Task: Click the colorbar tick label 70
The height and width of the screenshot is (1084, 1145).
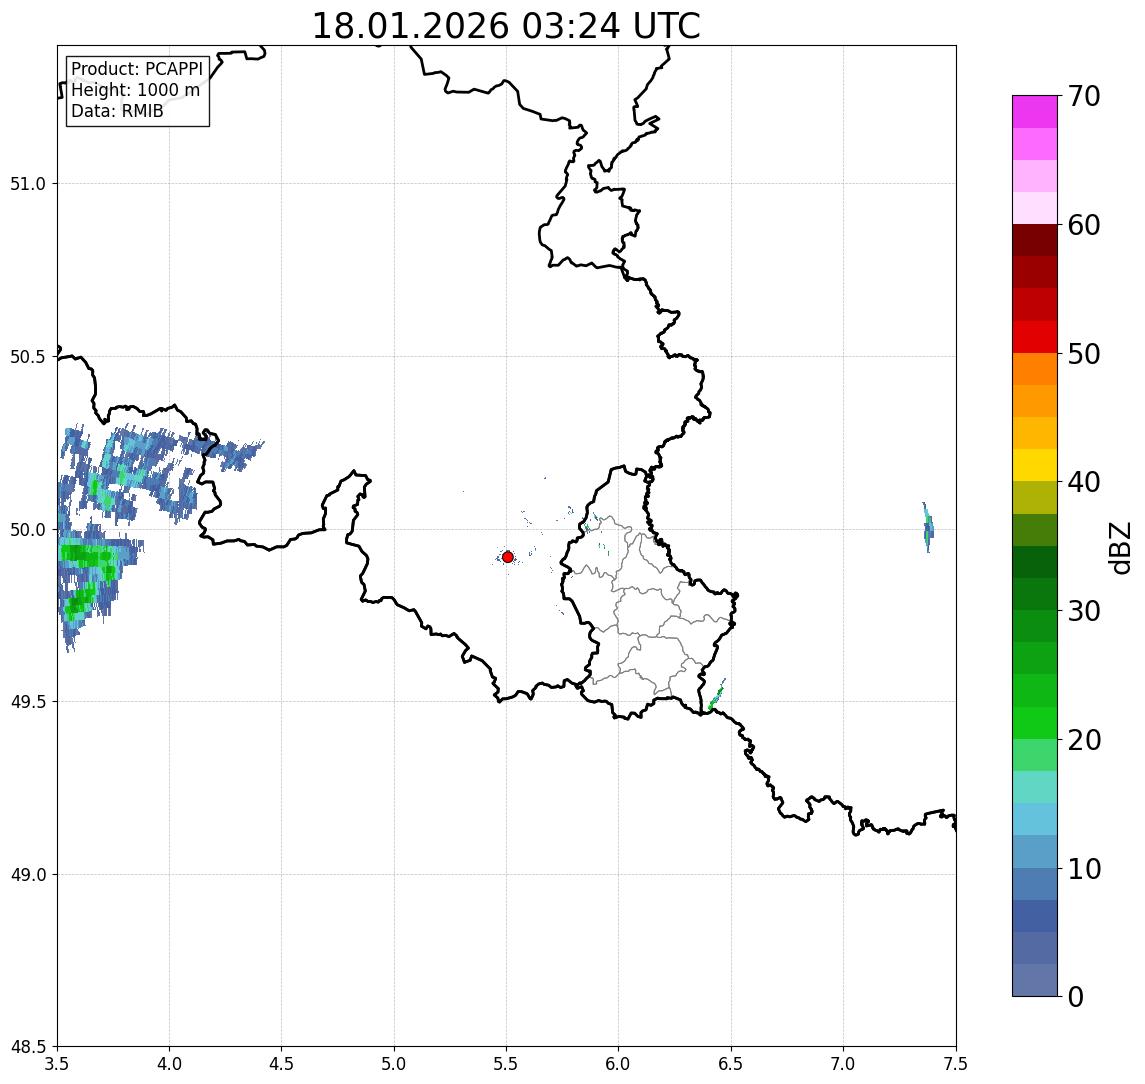Action: [x=1084, y=96]
